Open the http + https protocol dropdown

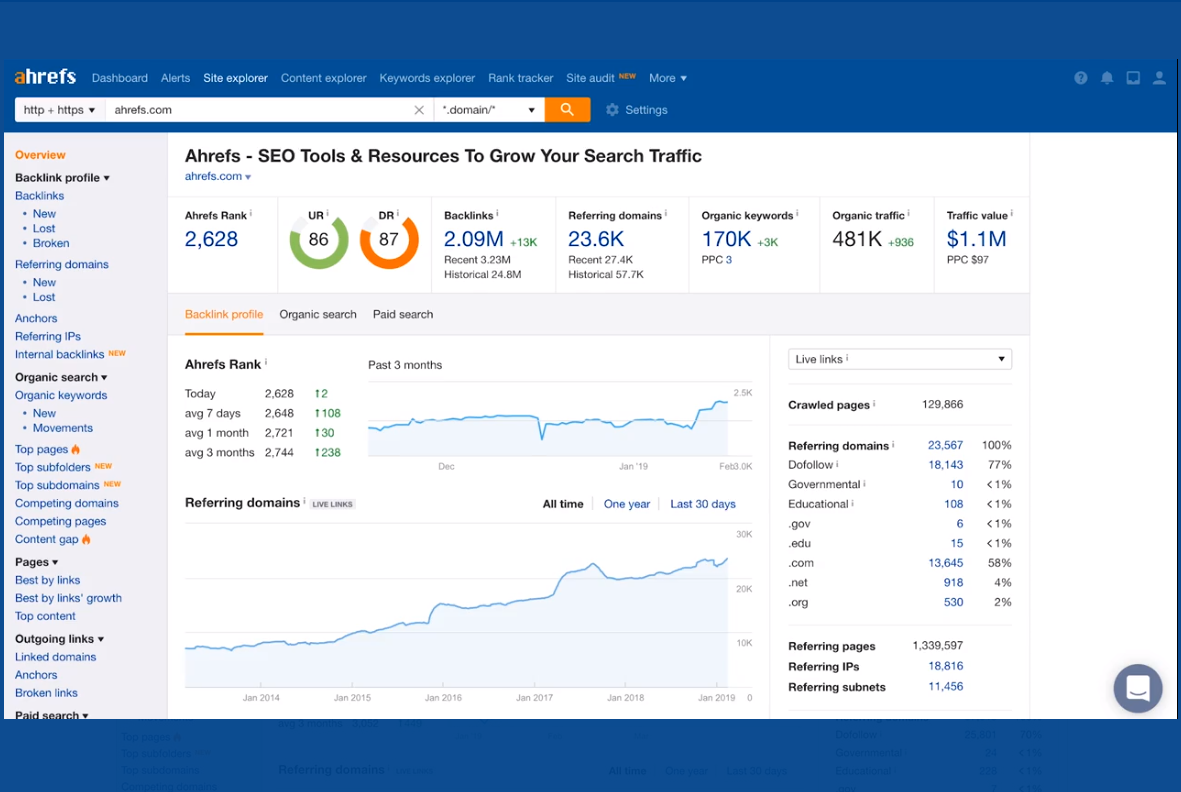pyautogui.click(x=60, y=110)
